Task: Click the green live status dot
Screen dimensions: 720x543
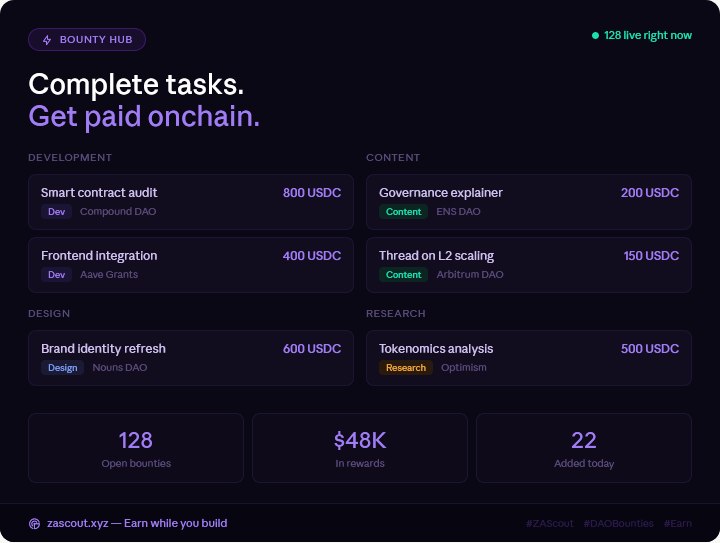Action: point(595,35)
